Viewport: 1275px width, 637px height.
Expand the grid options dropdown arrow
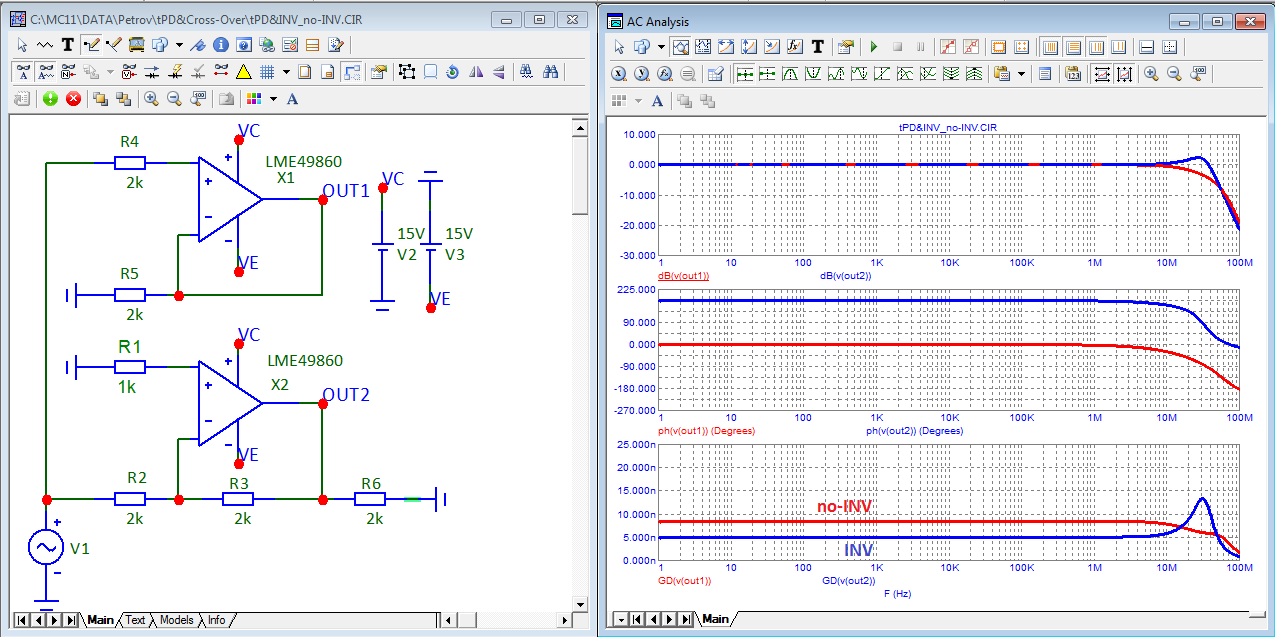tap(286, 72)
